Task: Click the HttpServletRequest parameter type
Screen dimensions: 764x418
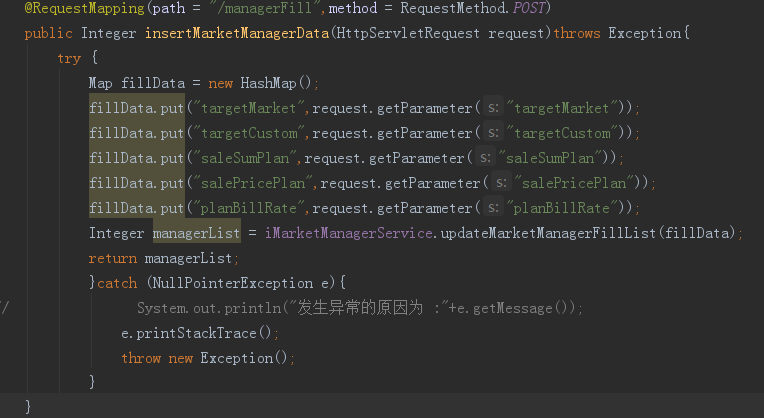Action: 408,33
